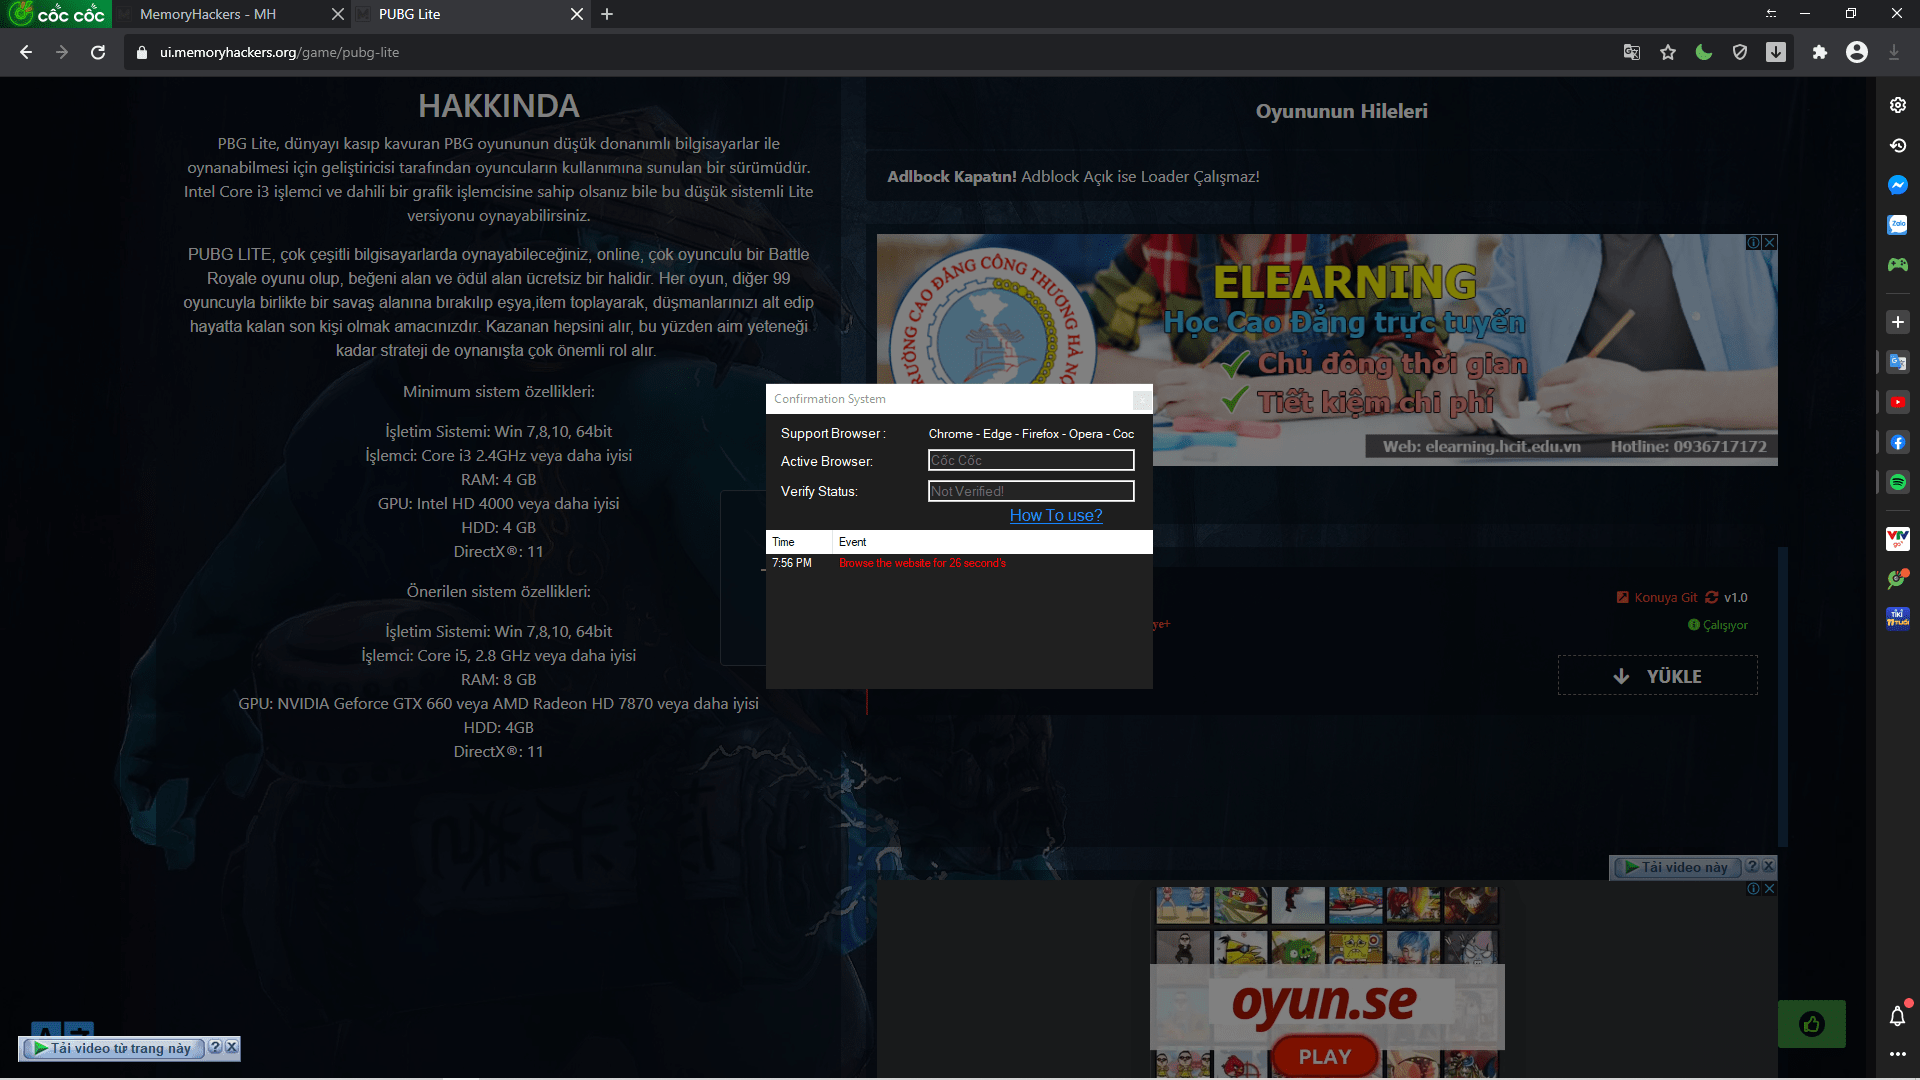Click the Adblock Kapatın! warning text

[x=952, y=177]
